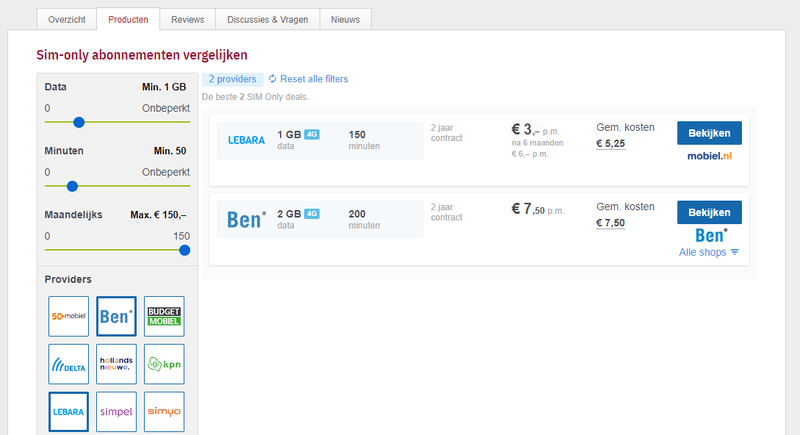Toggle the Delta provider filter
Screen dimensions: 800x435
pos(68,364)
